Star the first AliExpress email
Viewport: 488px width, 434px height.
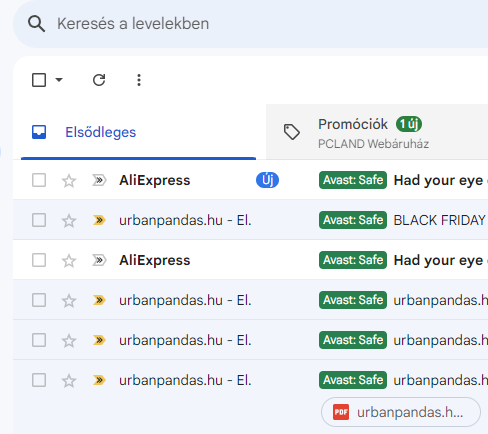[x=69, y=181]
